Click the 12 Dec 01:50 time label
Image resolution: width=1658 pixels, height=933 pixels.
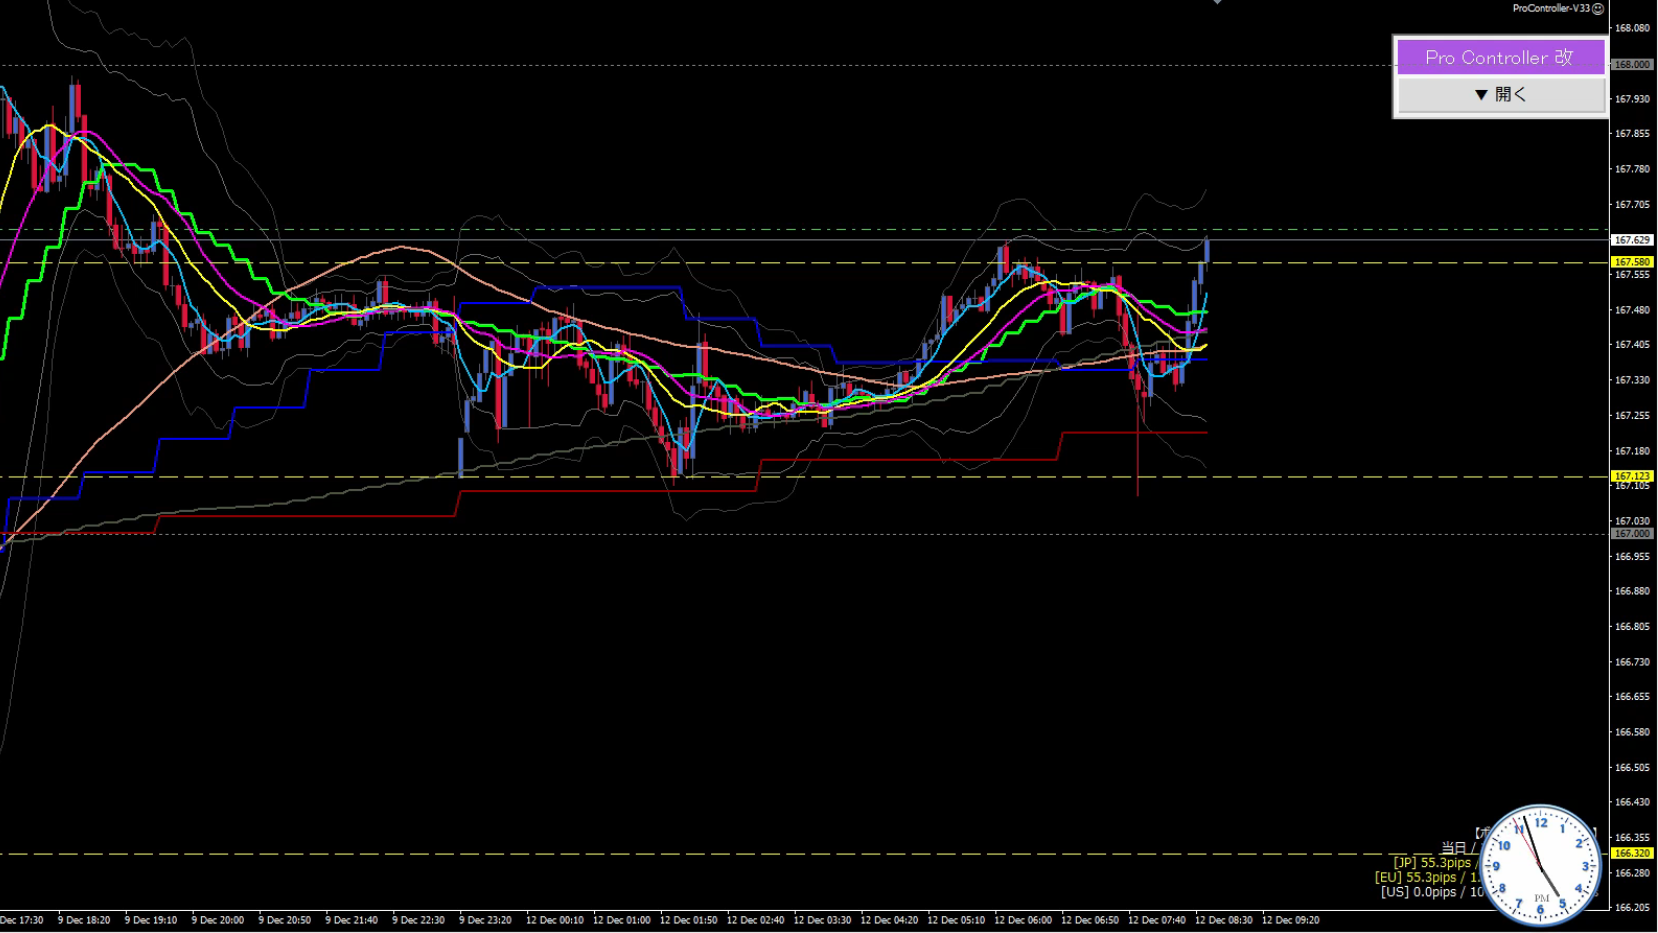point(689,920)
